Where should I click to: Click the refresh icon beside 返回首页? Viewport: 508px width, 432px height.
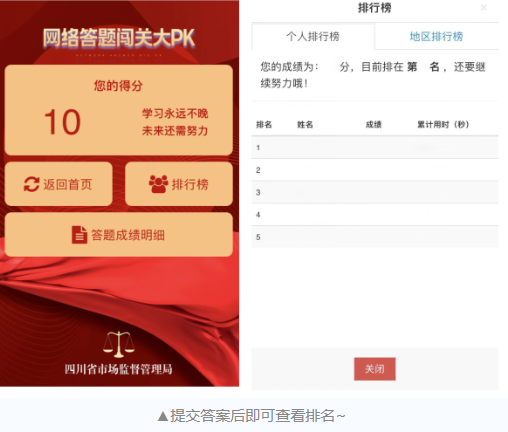[32, 184]
